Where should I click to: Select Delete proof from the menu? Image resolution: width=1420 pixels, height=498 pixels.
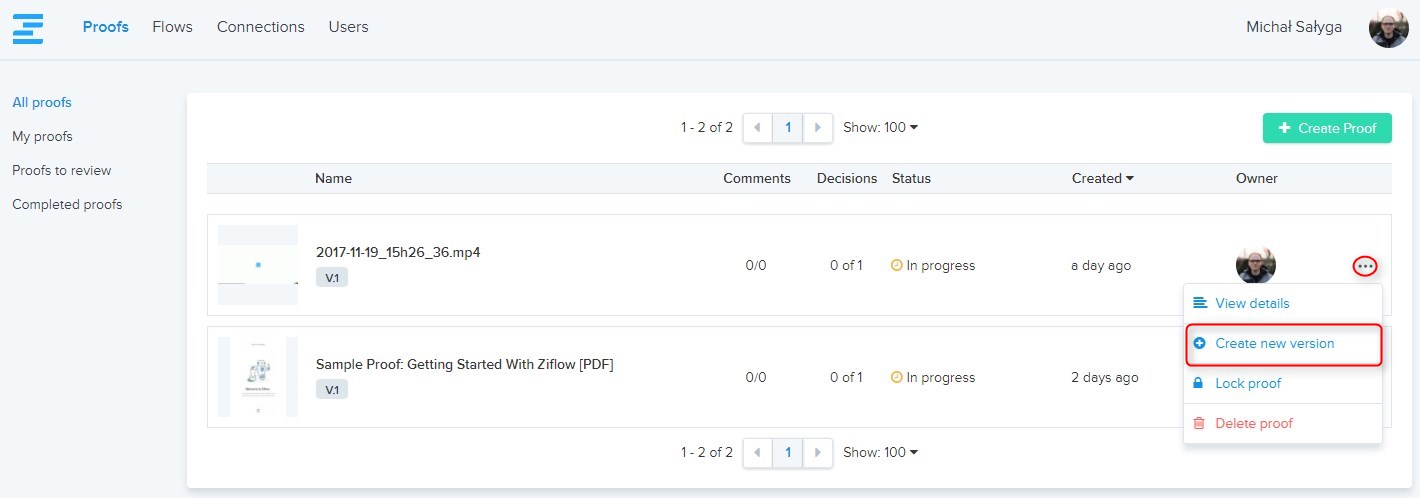(x=1253, y=424)
